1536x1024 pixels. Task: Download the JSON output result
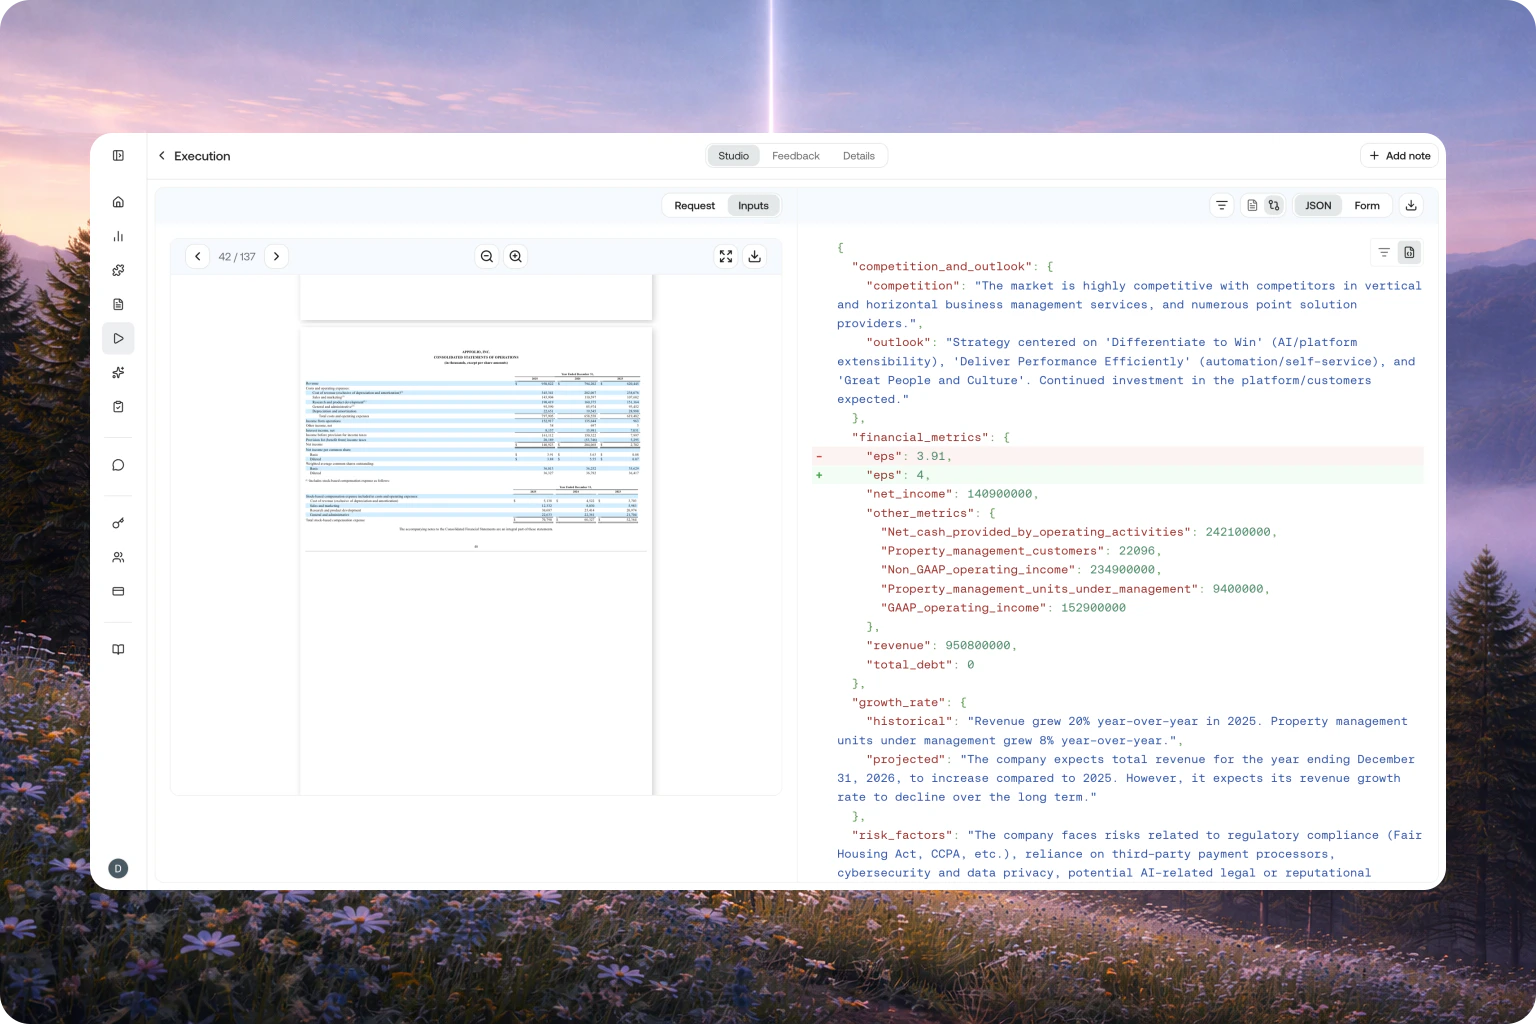tap(1411, 206)
